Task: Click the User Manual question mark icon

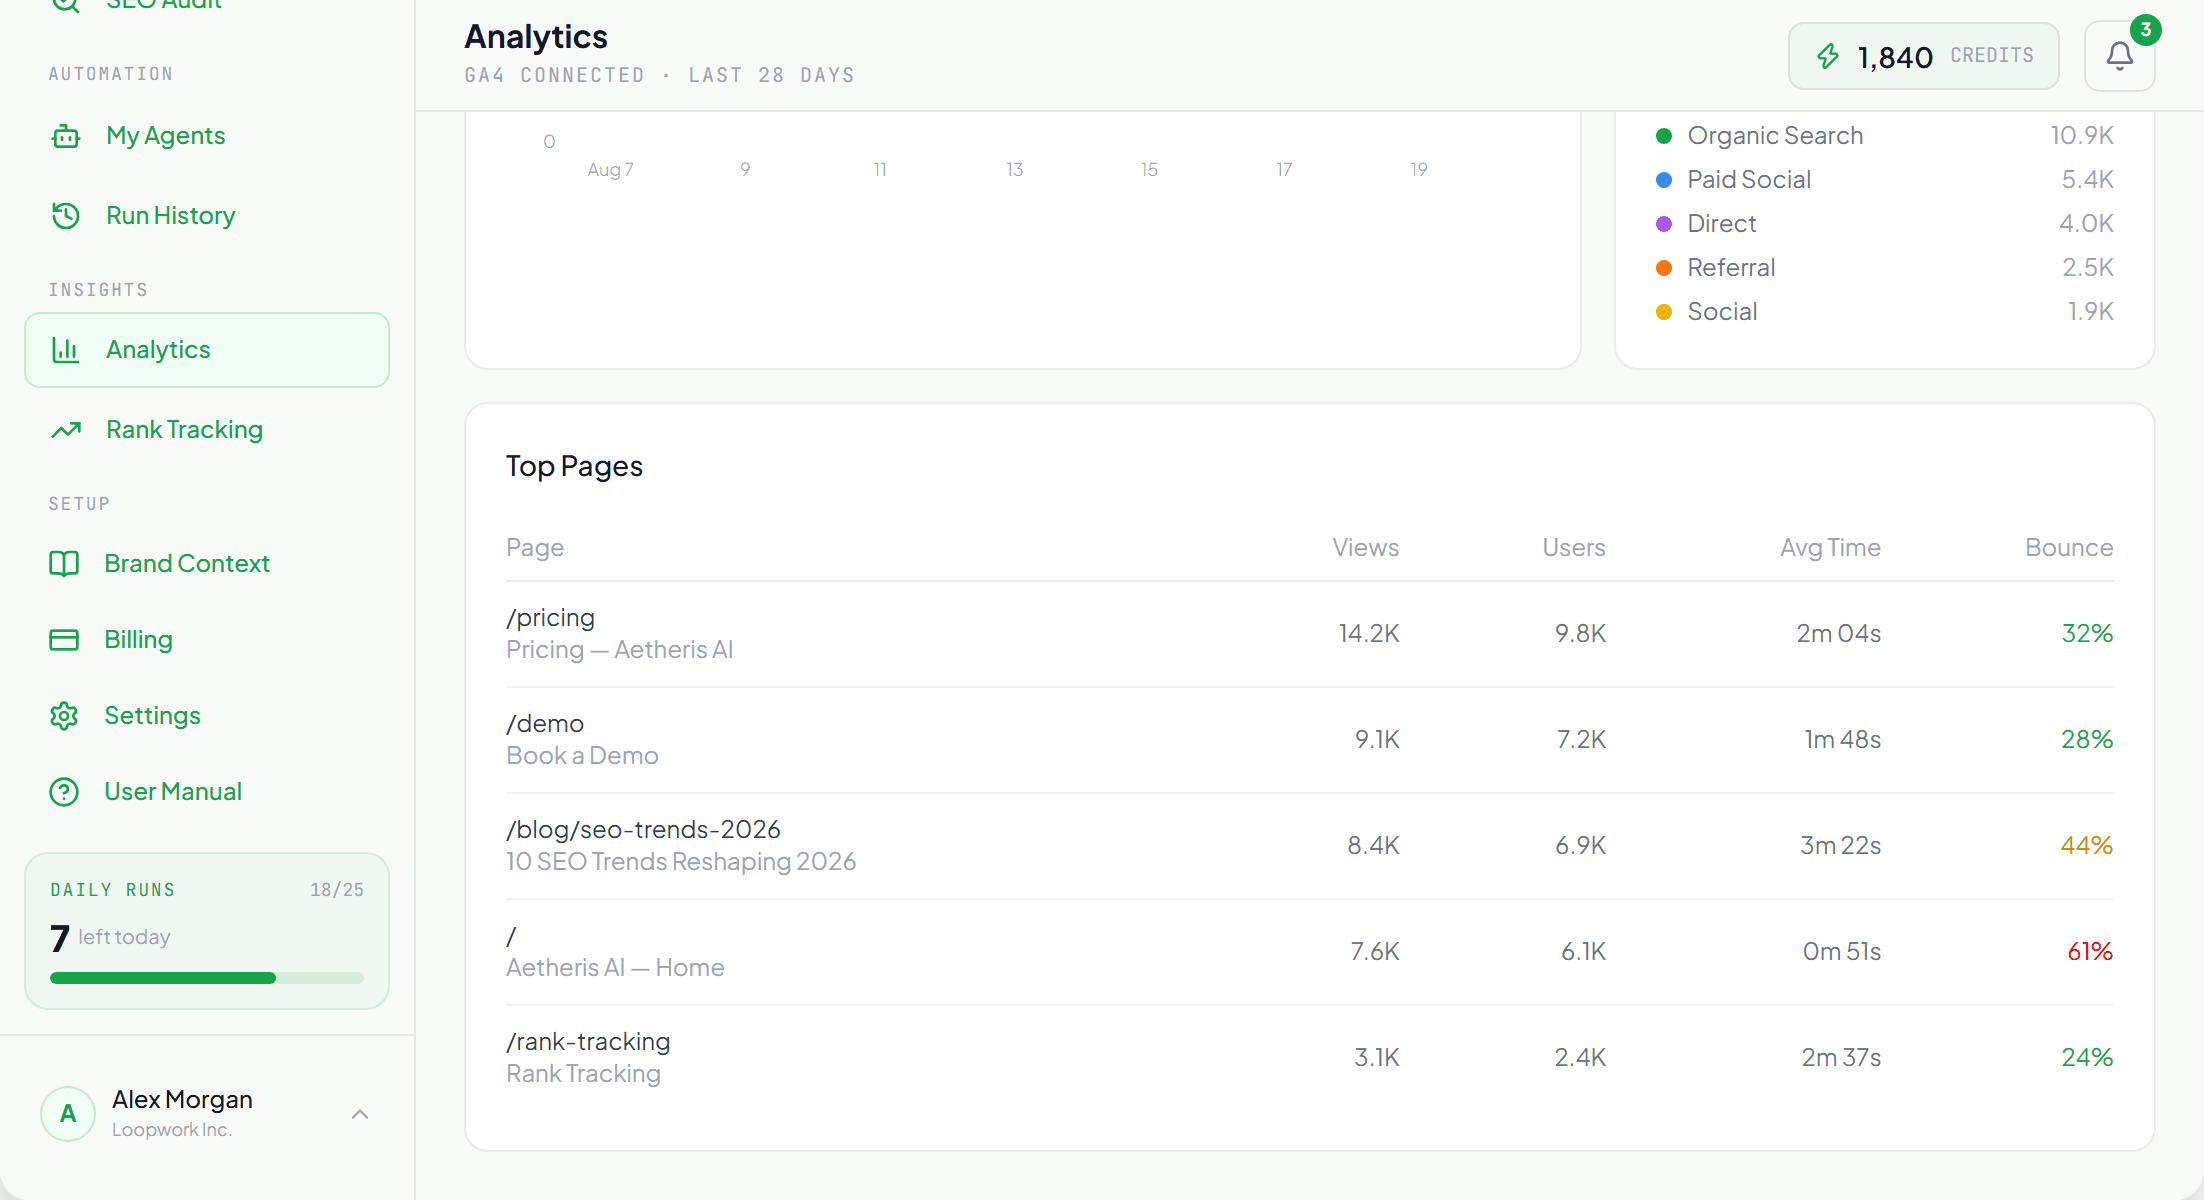Action: click(64, 792)
